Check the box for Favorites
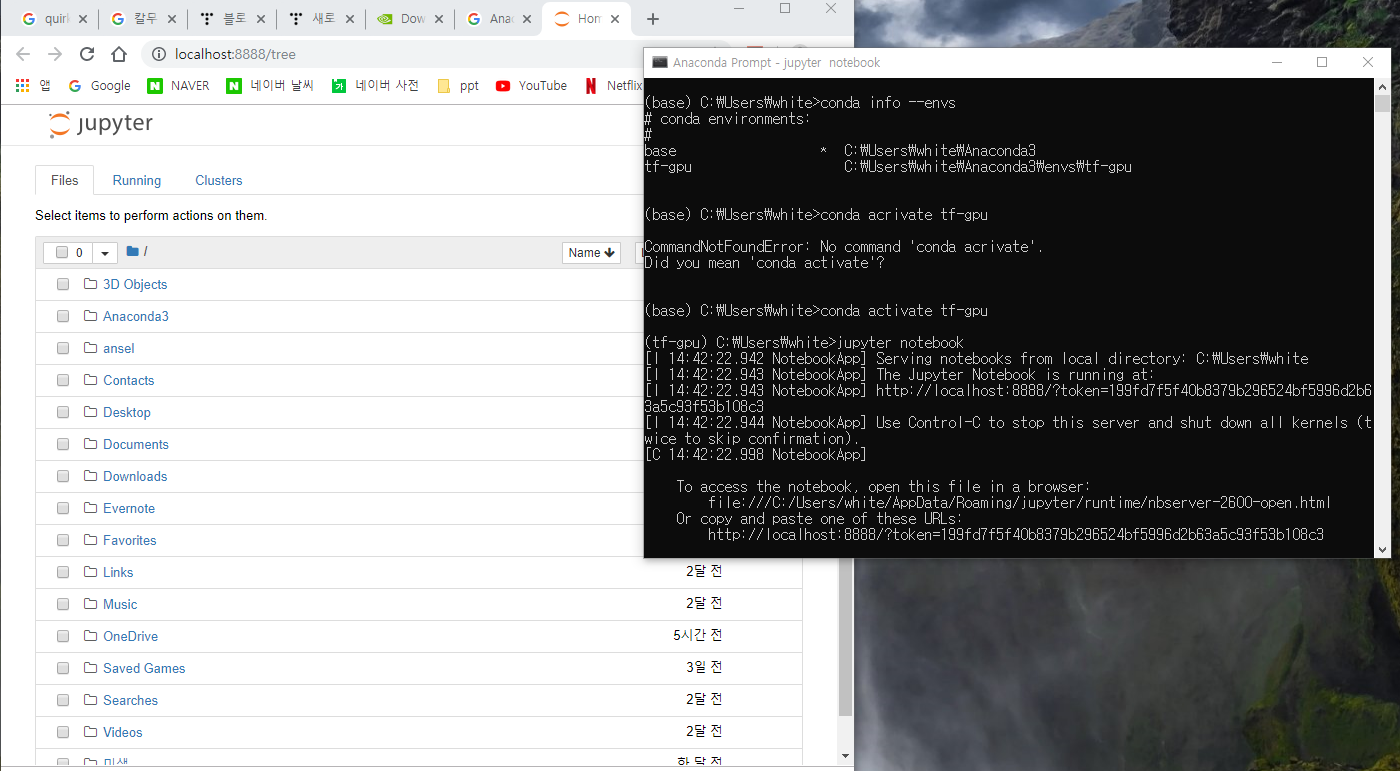Screen dimensions: 1400x771 [x=63, y=540]
